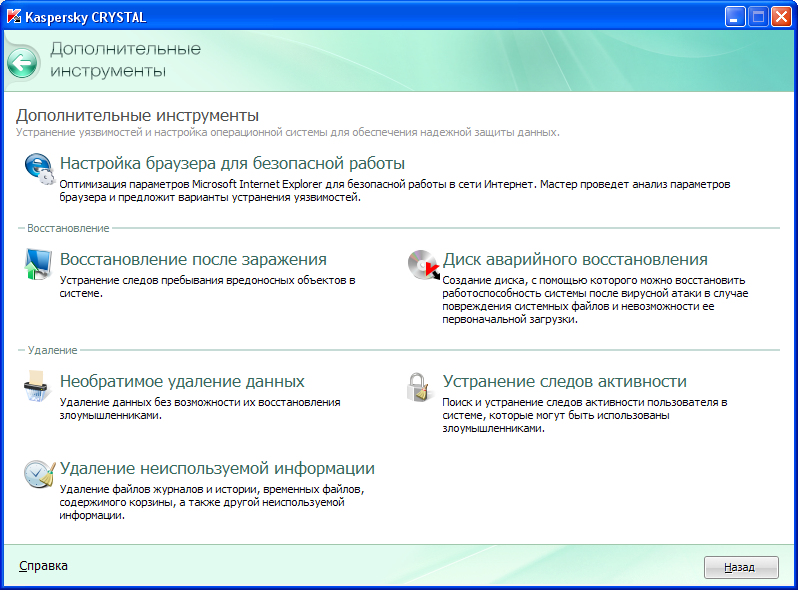Close the Kaspersky CRYSTAL window
798x590 pixels.
point(781,17)
